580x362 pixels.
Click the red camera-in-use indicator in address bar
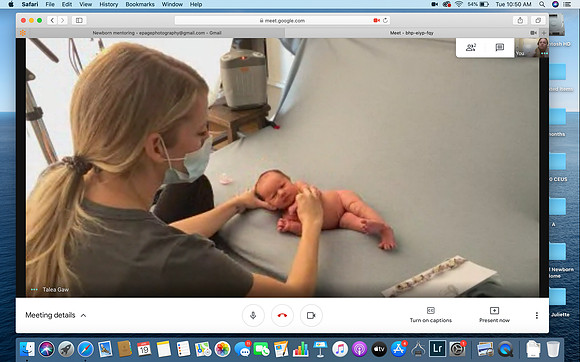click(x=377, y=20)
